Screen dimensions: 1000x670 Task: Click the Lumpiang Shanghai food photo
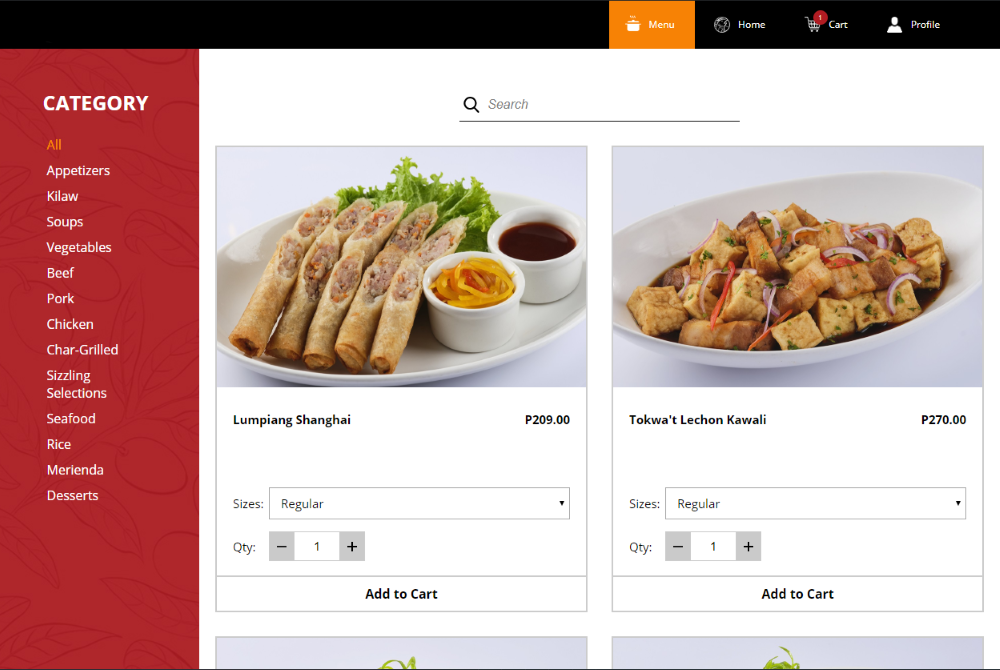(401, 267)
